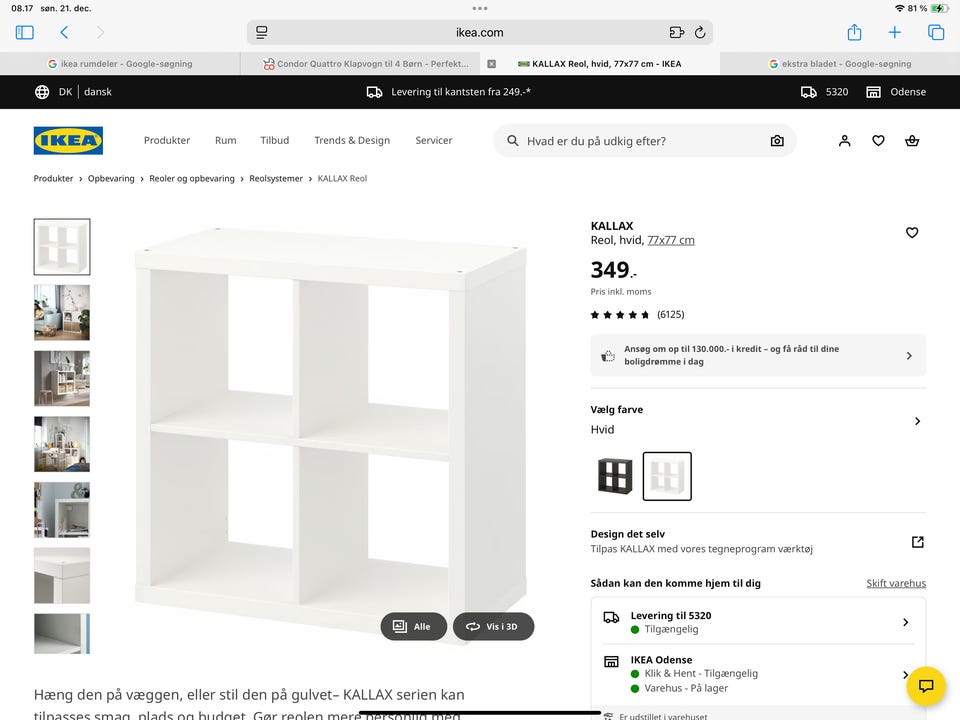Select first thumbnail of white shelf

[62, 247]
